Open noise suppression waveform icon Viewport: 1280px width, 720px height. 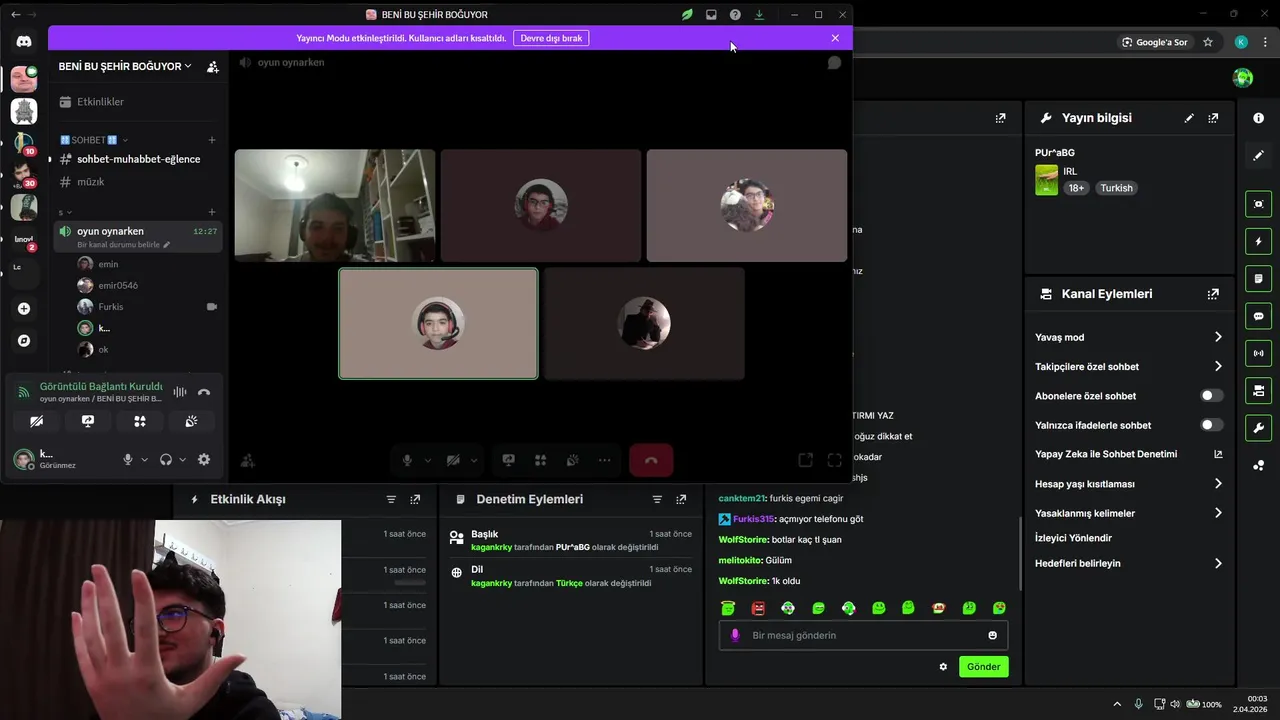180,392
